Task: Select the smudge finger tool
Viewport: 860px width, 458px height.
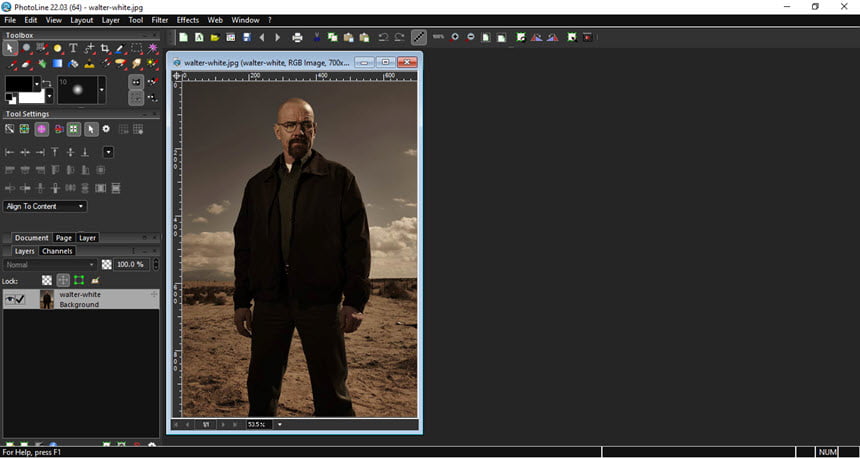Action: click(x=136, y=64)
